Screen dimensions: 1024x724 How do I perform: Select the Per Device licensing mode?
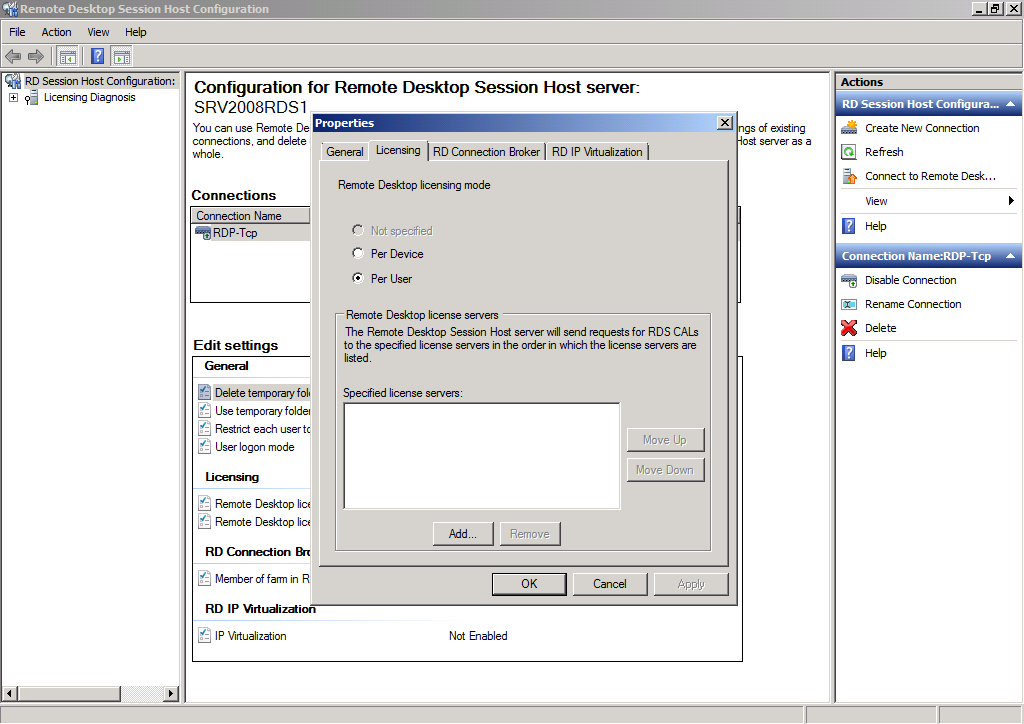[358, 253]
